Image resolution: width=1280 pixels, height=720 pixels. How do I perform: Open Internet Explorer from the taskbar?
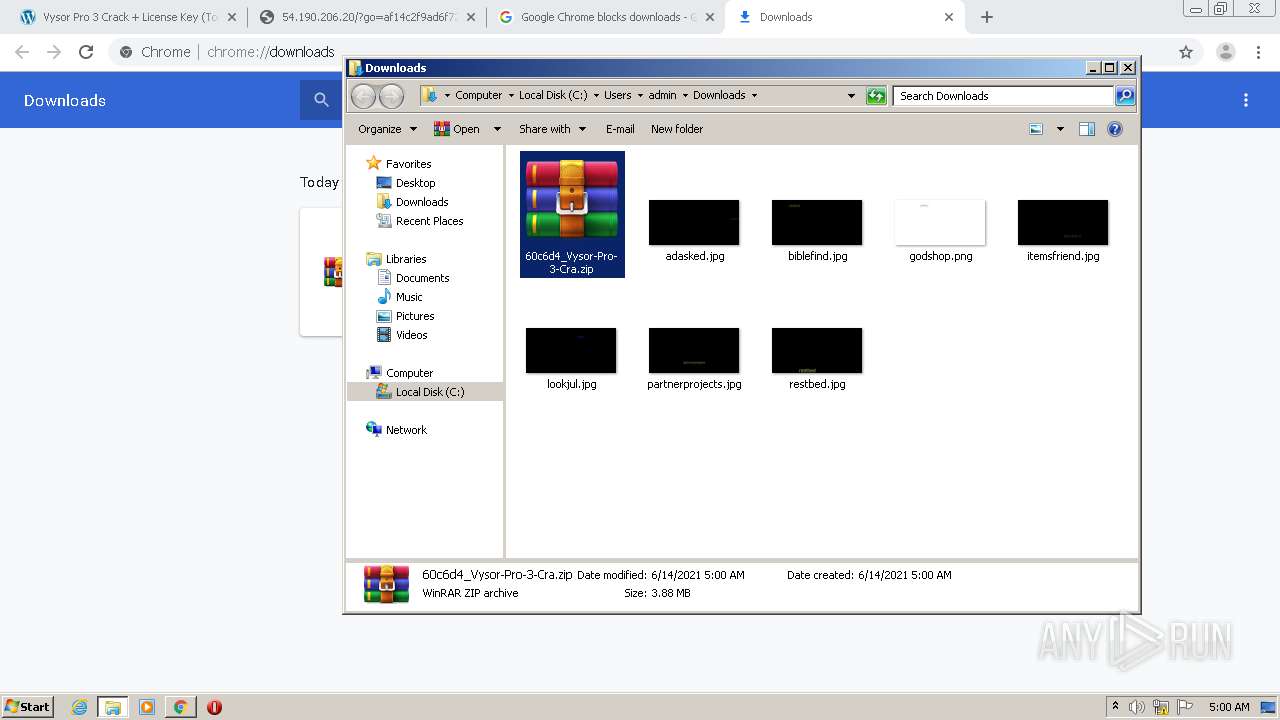(79, 707)
